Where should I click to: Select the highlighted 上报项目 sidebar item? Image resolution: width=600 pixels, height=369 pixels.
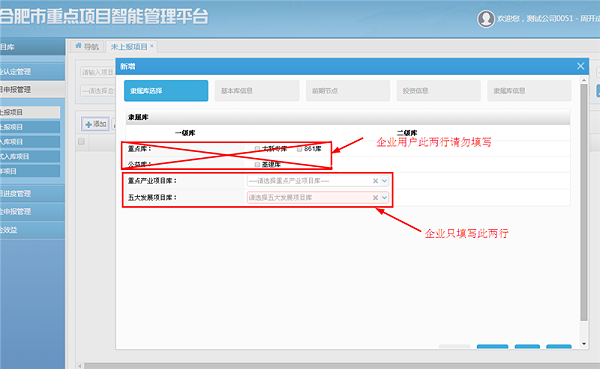coord(30,112)
